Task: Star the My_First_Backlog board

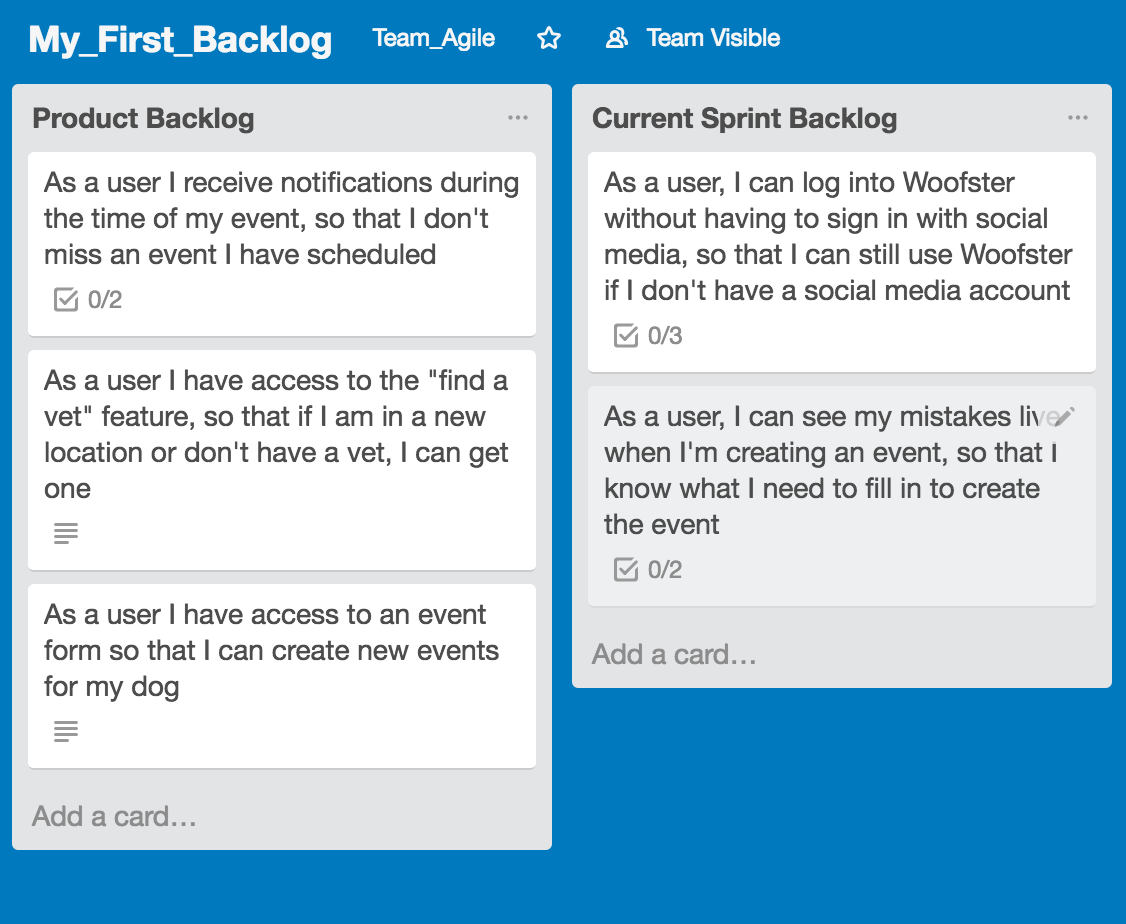Action: tap(549, 39)
